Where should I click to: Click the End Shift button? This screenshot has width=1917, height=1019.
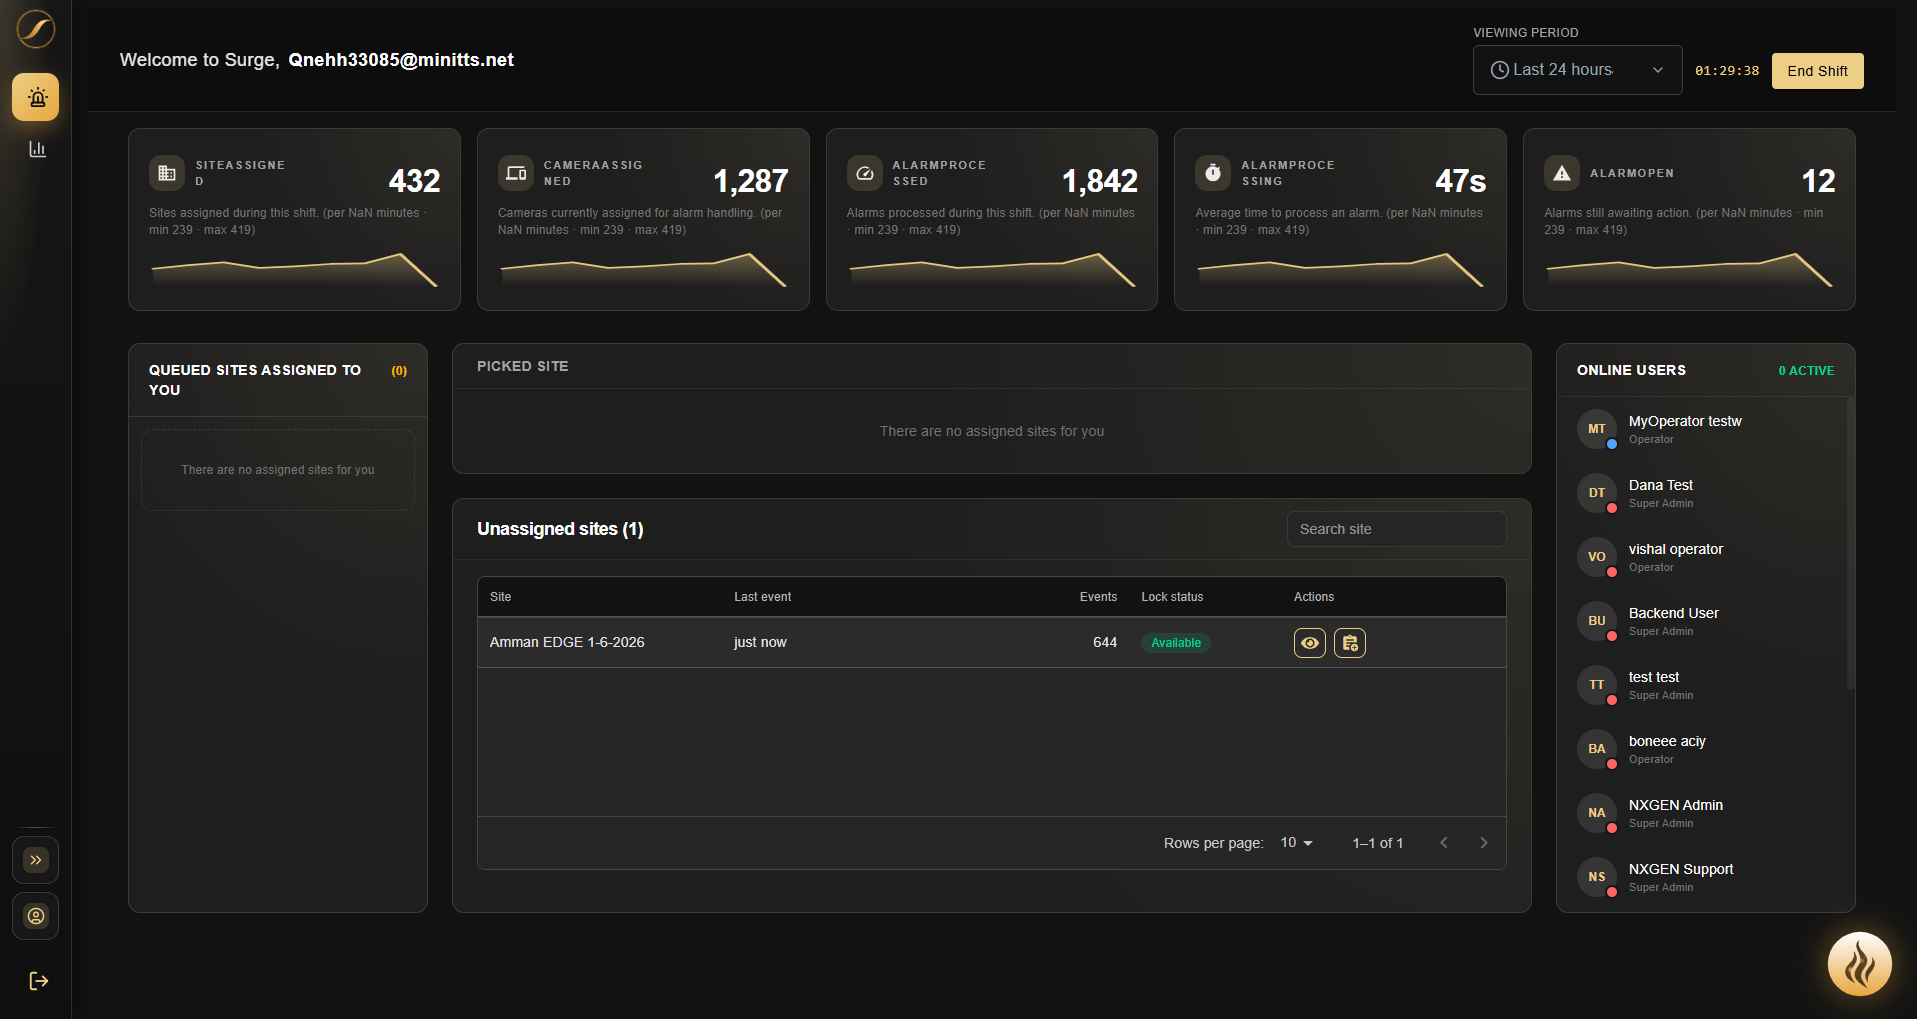tap(1817, 71)
